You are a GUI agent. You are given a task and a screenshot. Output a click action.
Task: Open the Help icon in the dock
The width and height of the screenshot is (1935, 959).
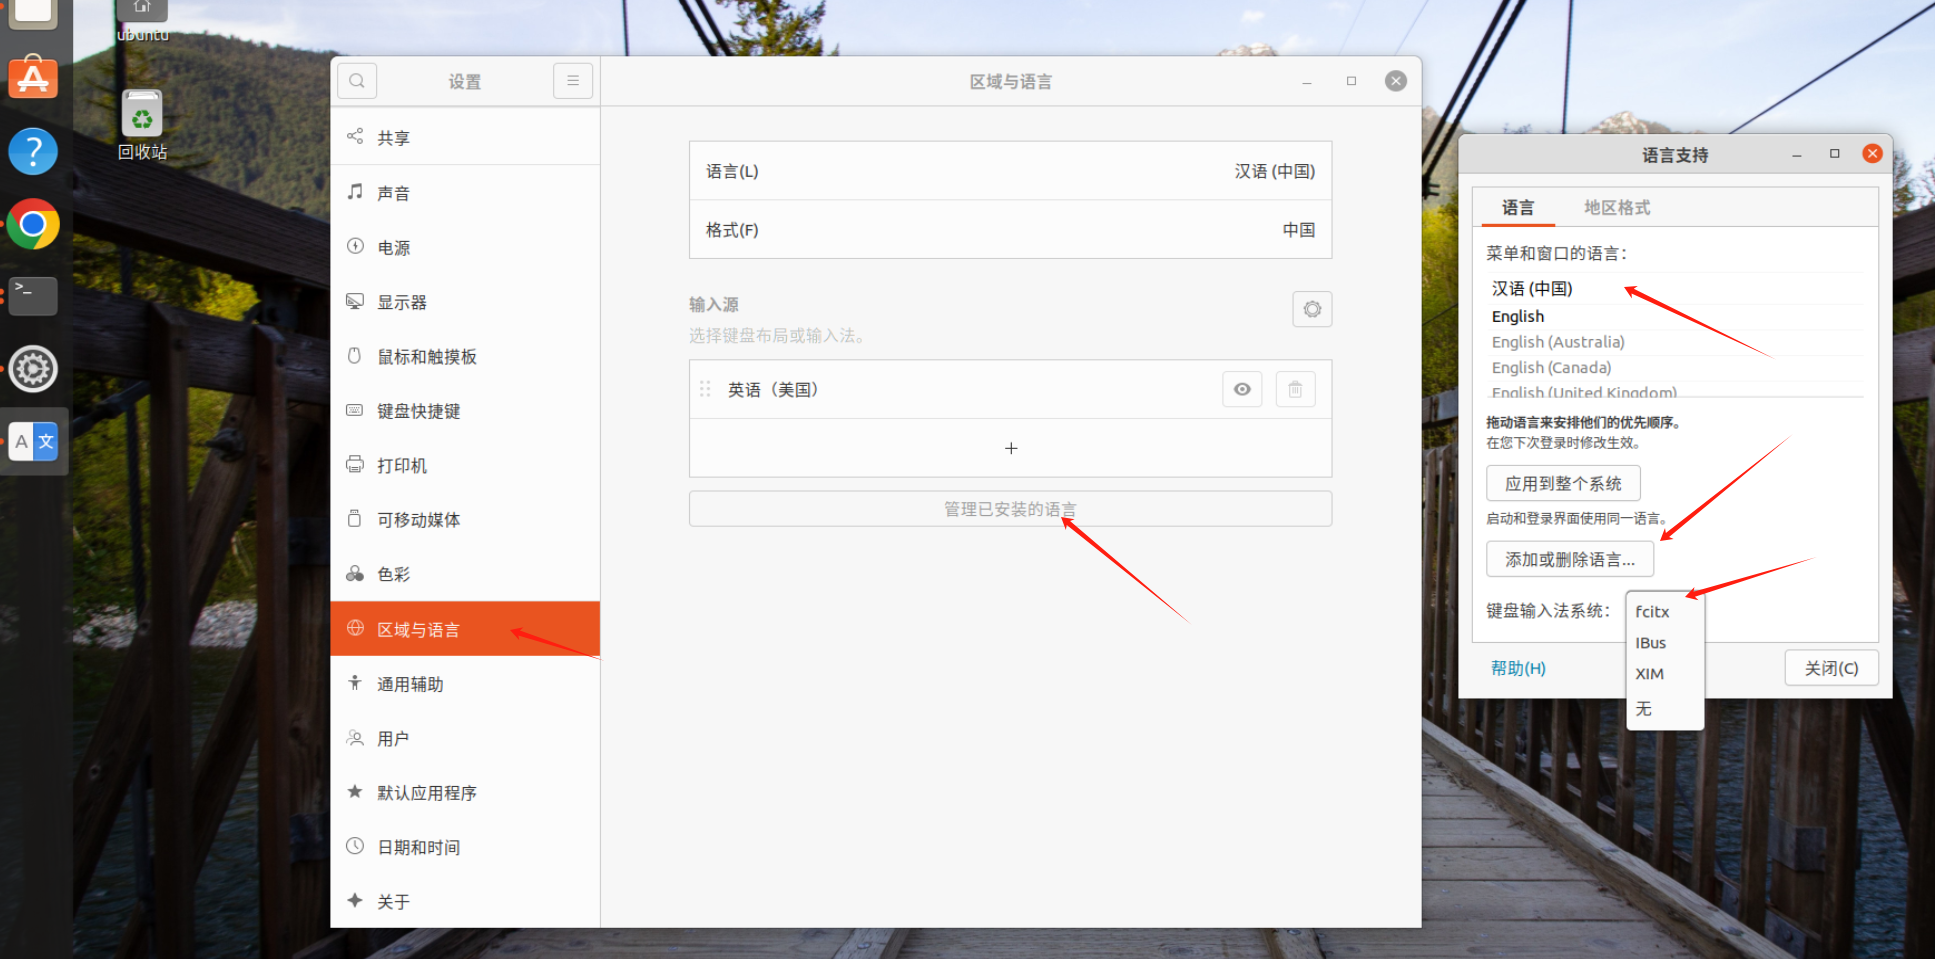click(x=33, y=151)
